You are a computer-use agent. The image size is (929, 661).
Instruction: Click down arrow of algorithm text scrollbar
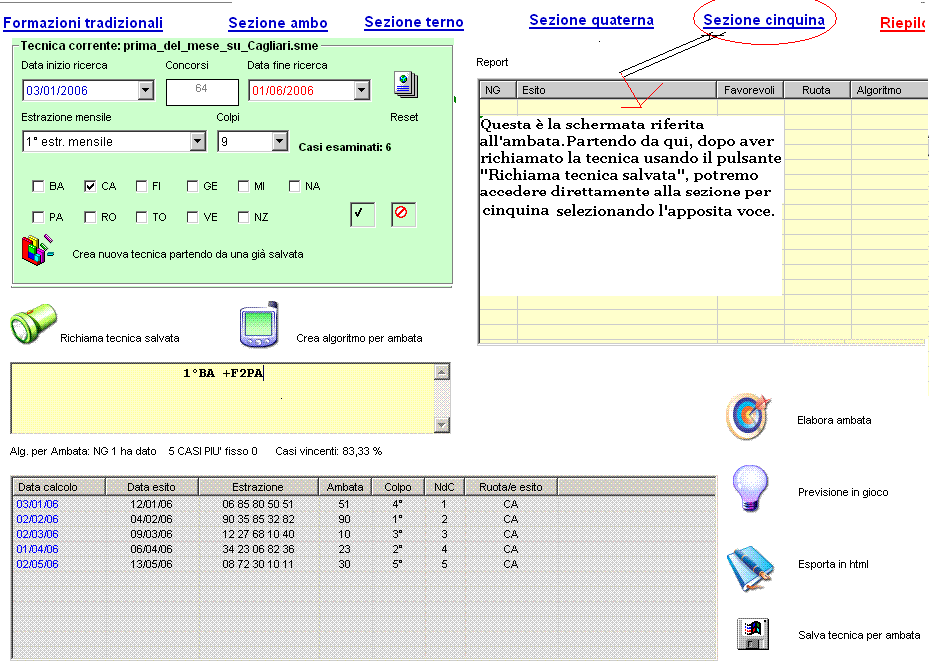[x=442, y=424]
